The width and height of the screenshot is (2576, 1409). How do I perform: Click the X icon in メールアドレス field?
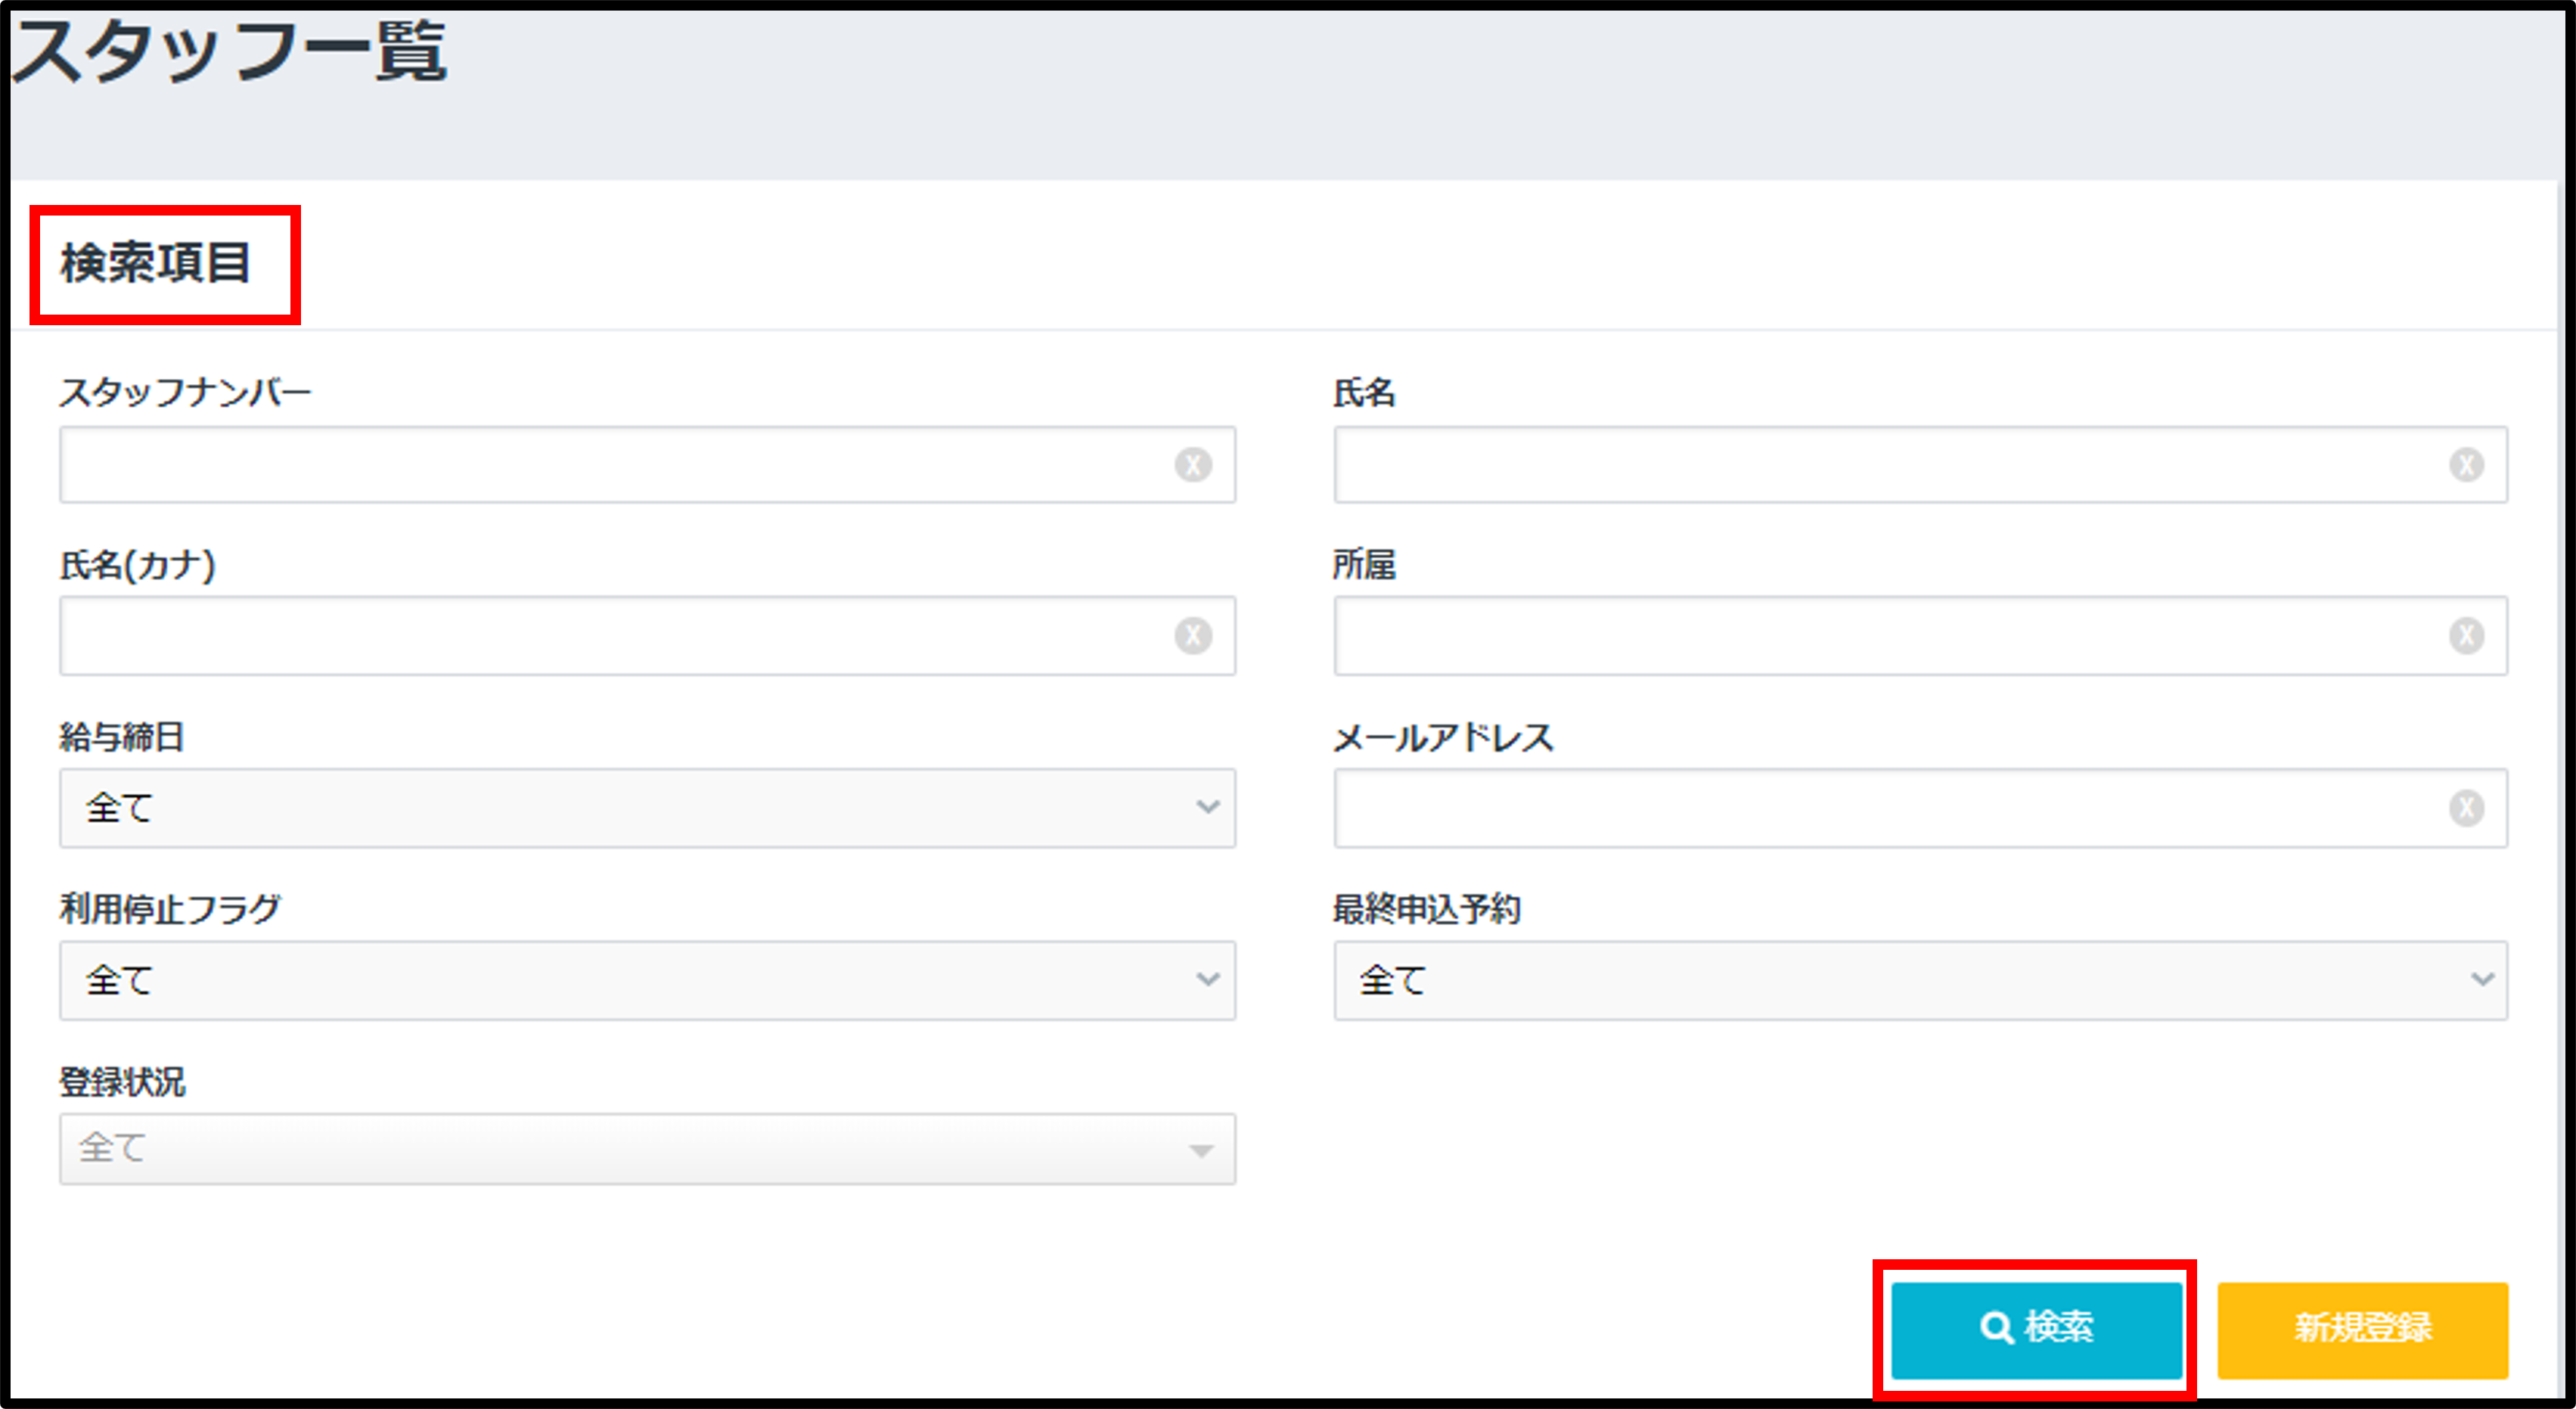[x=2466, y=808]
